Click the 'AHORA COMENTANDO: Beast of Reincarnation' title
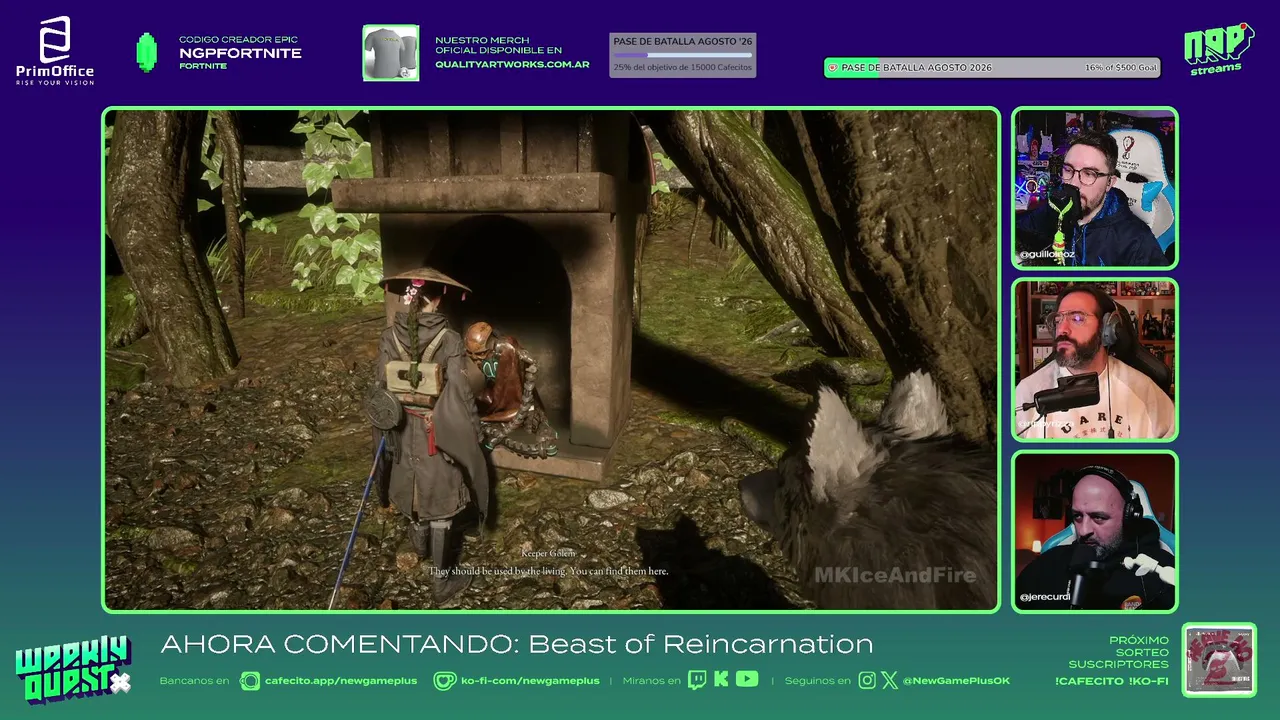1280x720 pixels. 517,644
